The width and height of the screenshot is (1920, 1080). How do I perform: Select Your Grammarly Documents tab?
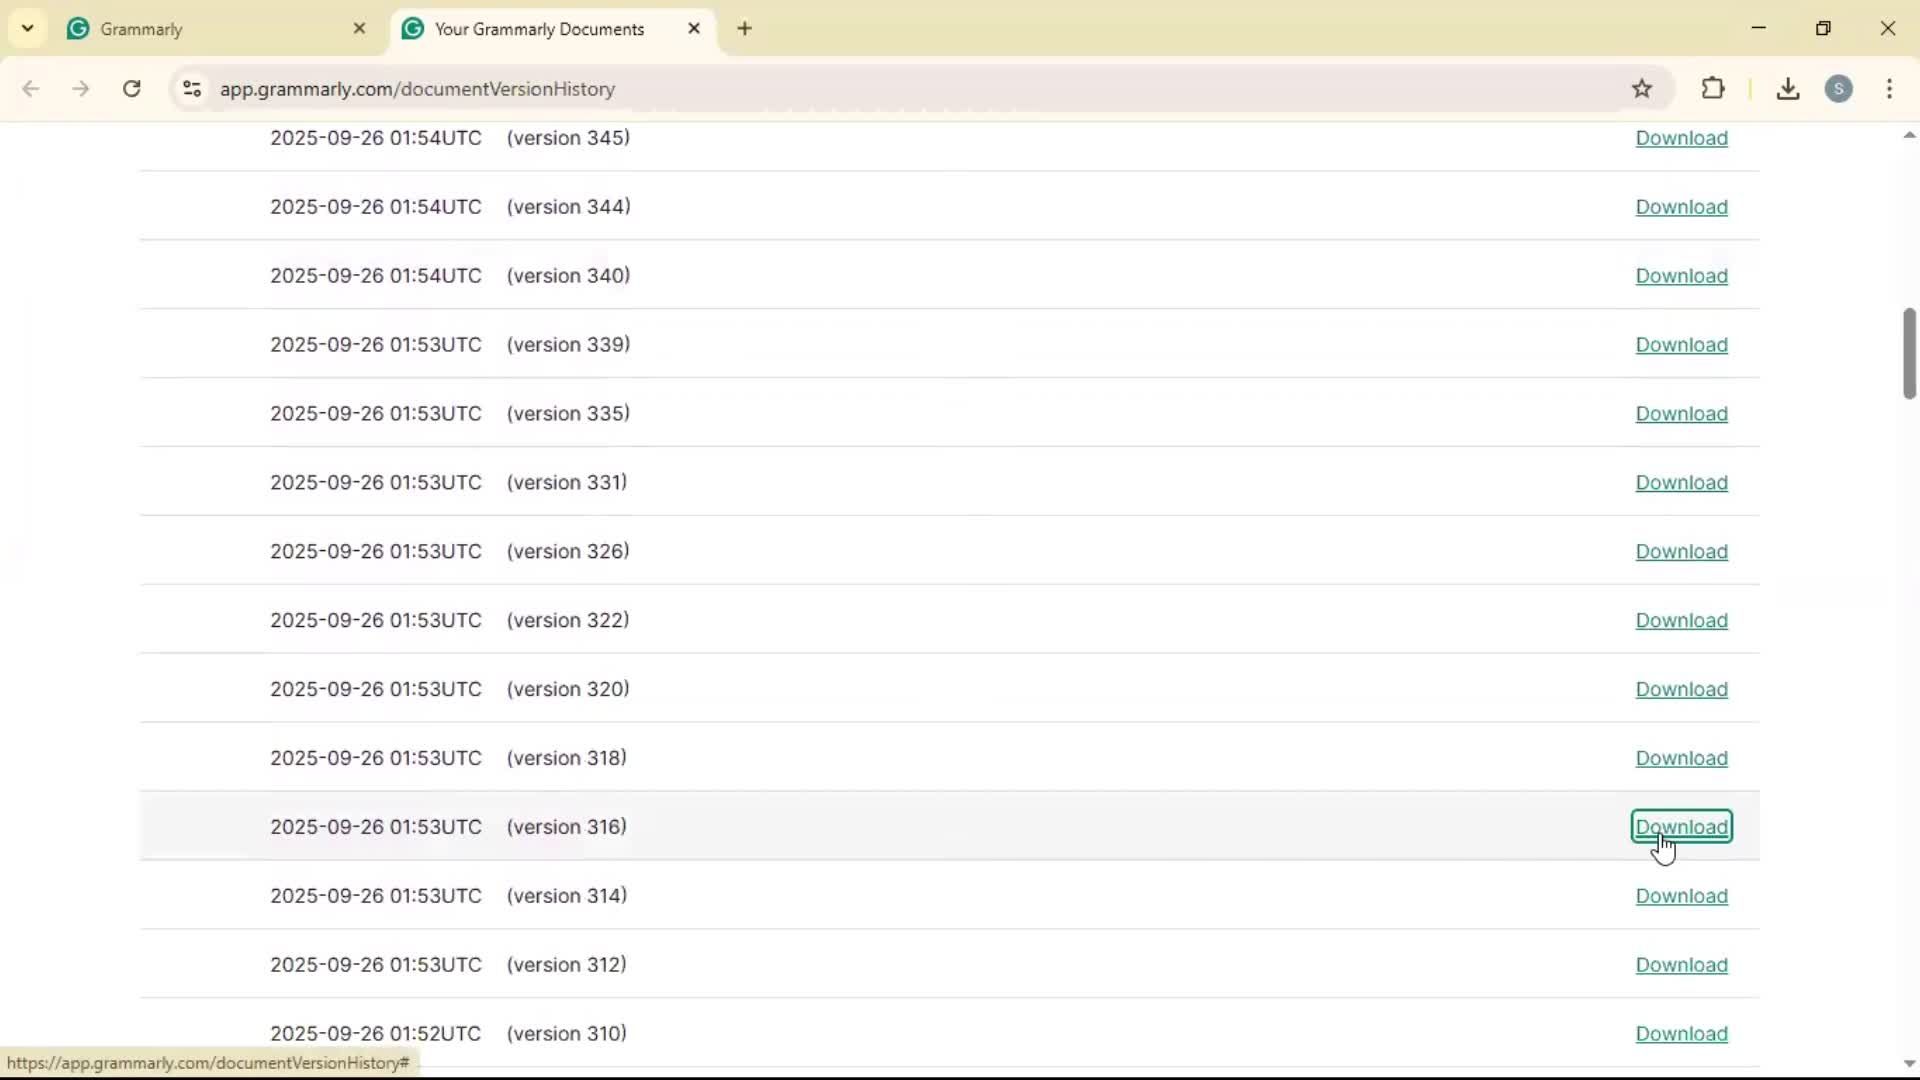point(540,29)
